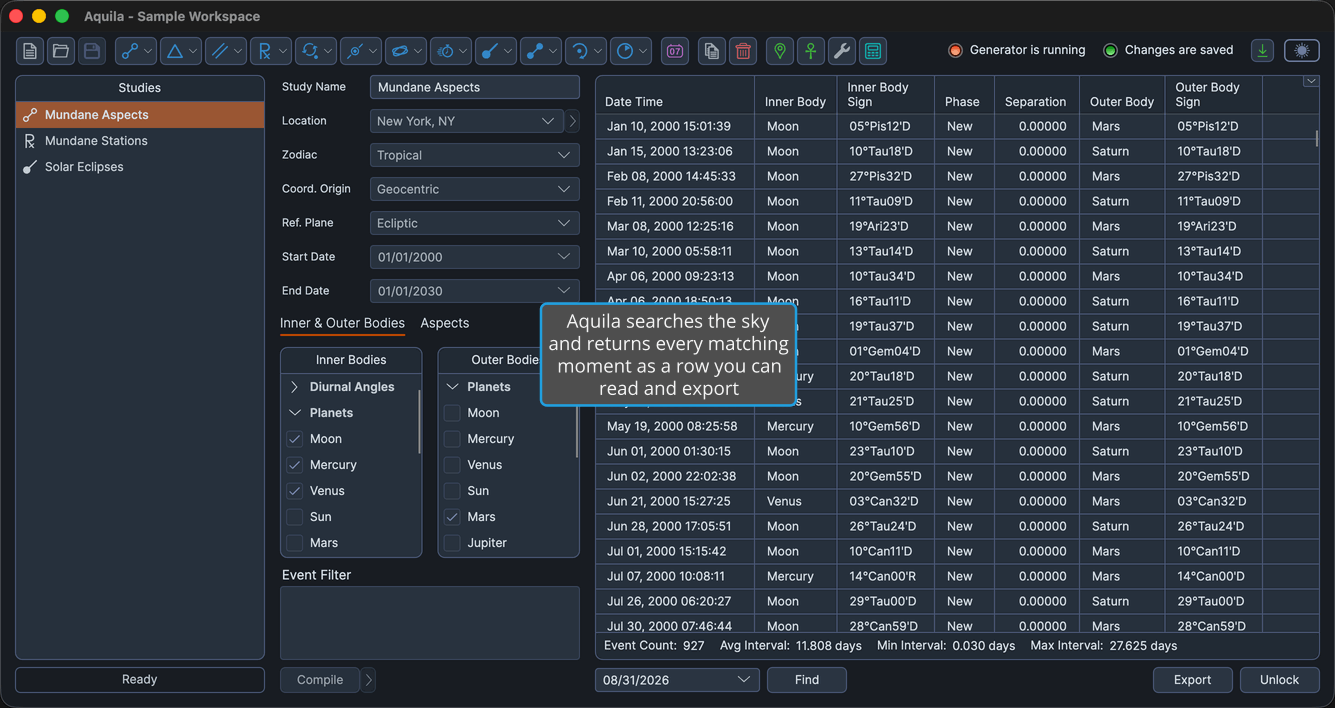Enable Mars in Inner Bodies list
Screen dimensions: 1335x708
coord(294,543)
